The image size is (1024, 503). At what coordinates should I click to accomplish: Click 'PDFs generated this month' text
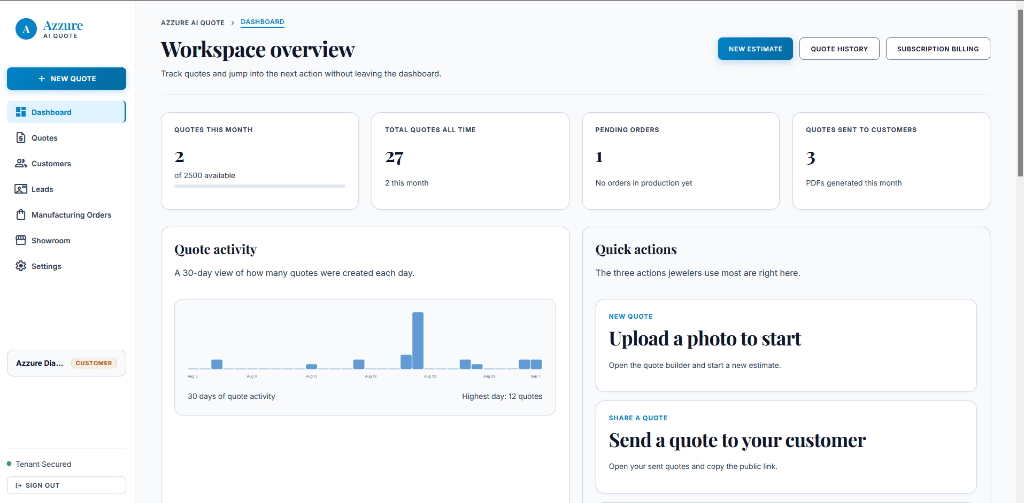coord(854,183)
